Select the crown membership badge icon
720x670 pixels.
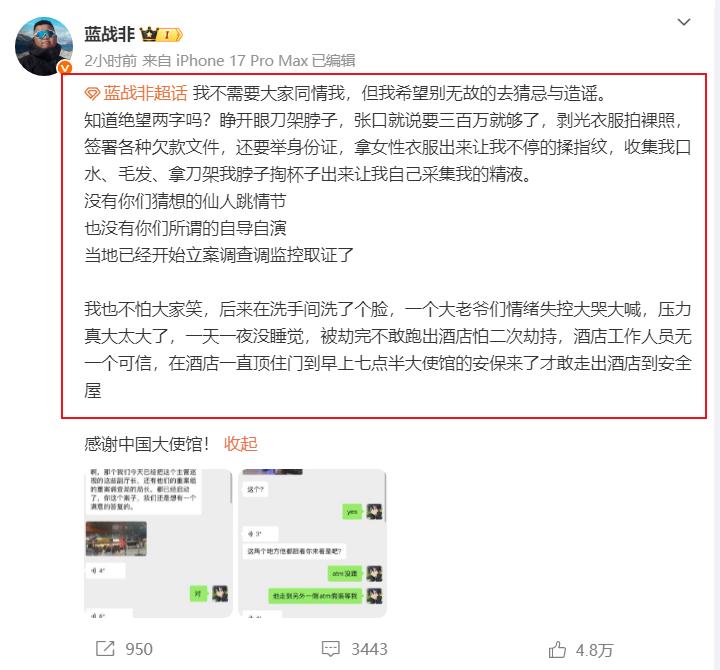149,34
